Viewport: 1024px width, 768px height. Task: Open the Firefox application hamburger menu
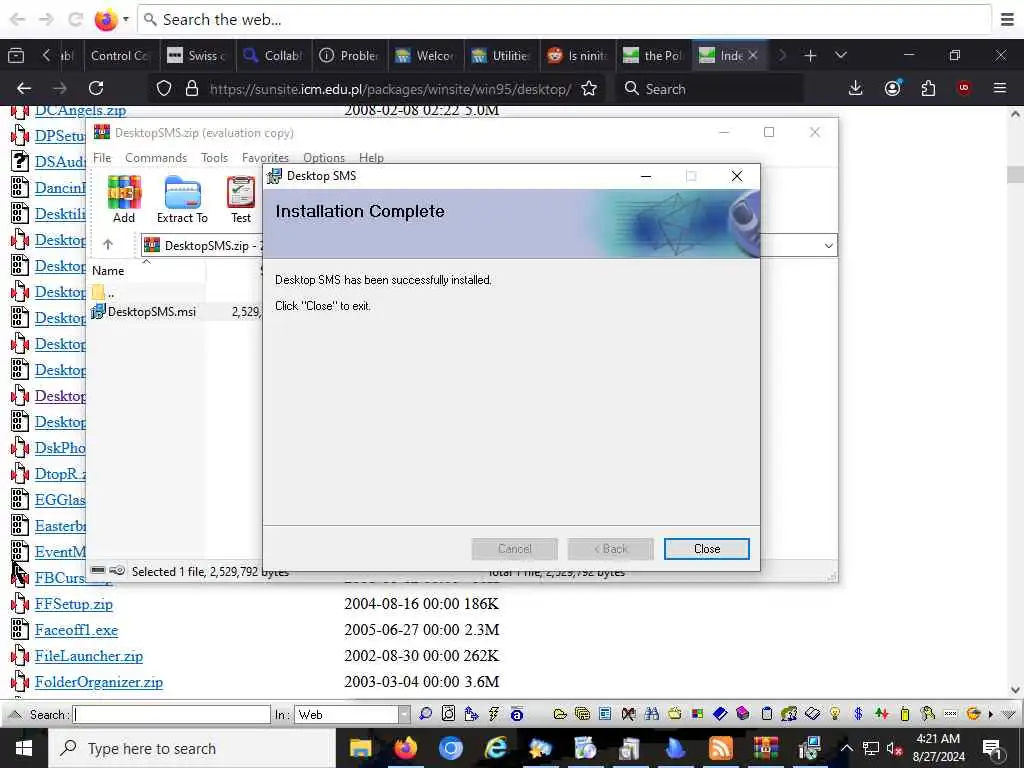1000,88
